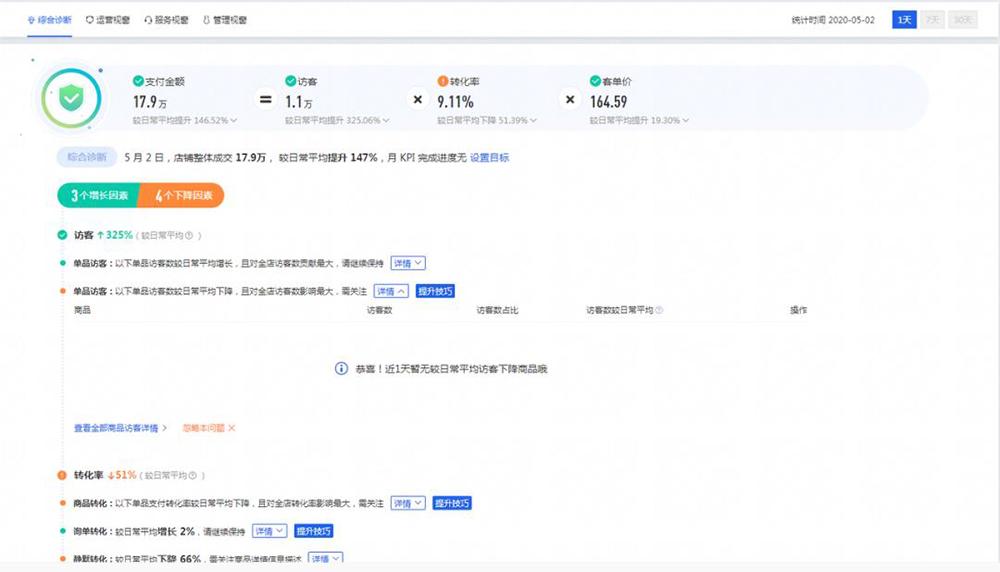This screenshot has height=572, width=1000.
Task: Open 查看全部商品访客详情 link
Action: pos(120,428)
